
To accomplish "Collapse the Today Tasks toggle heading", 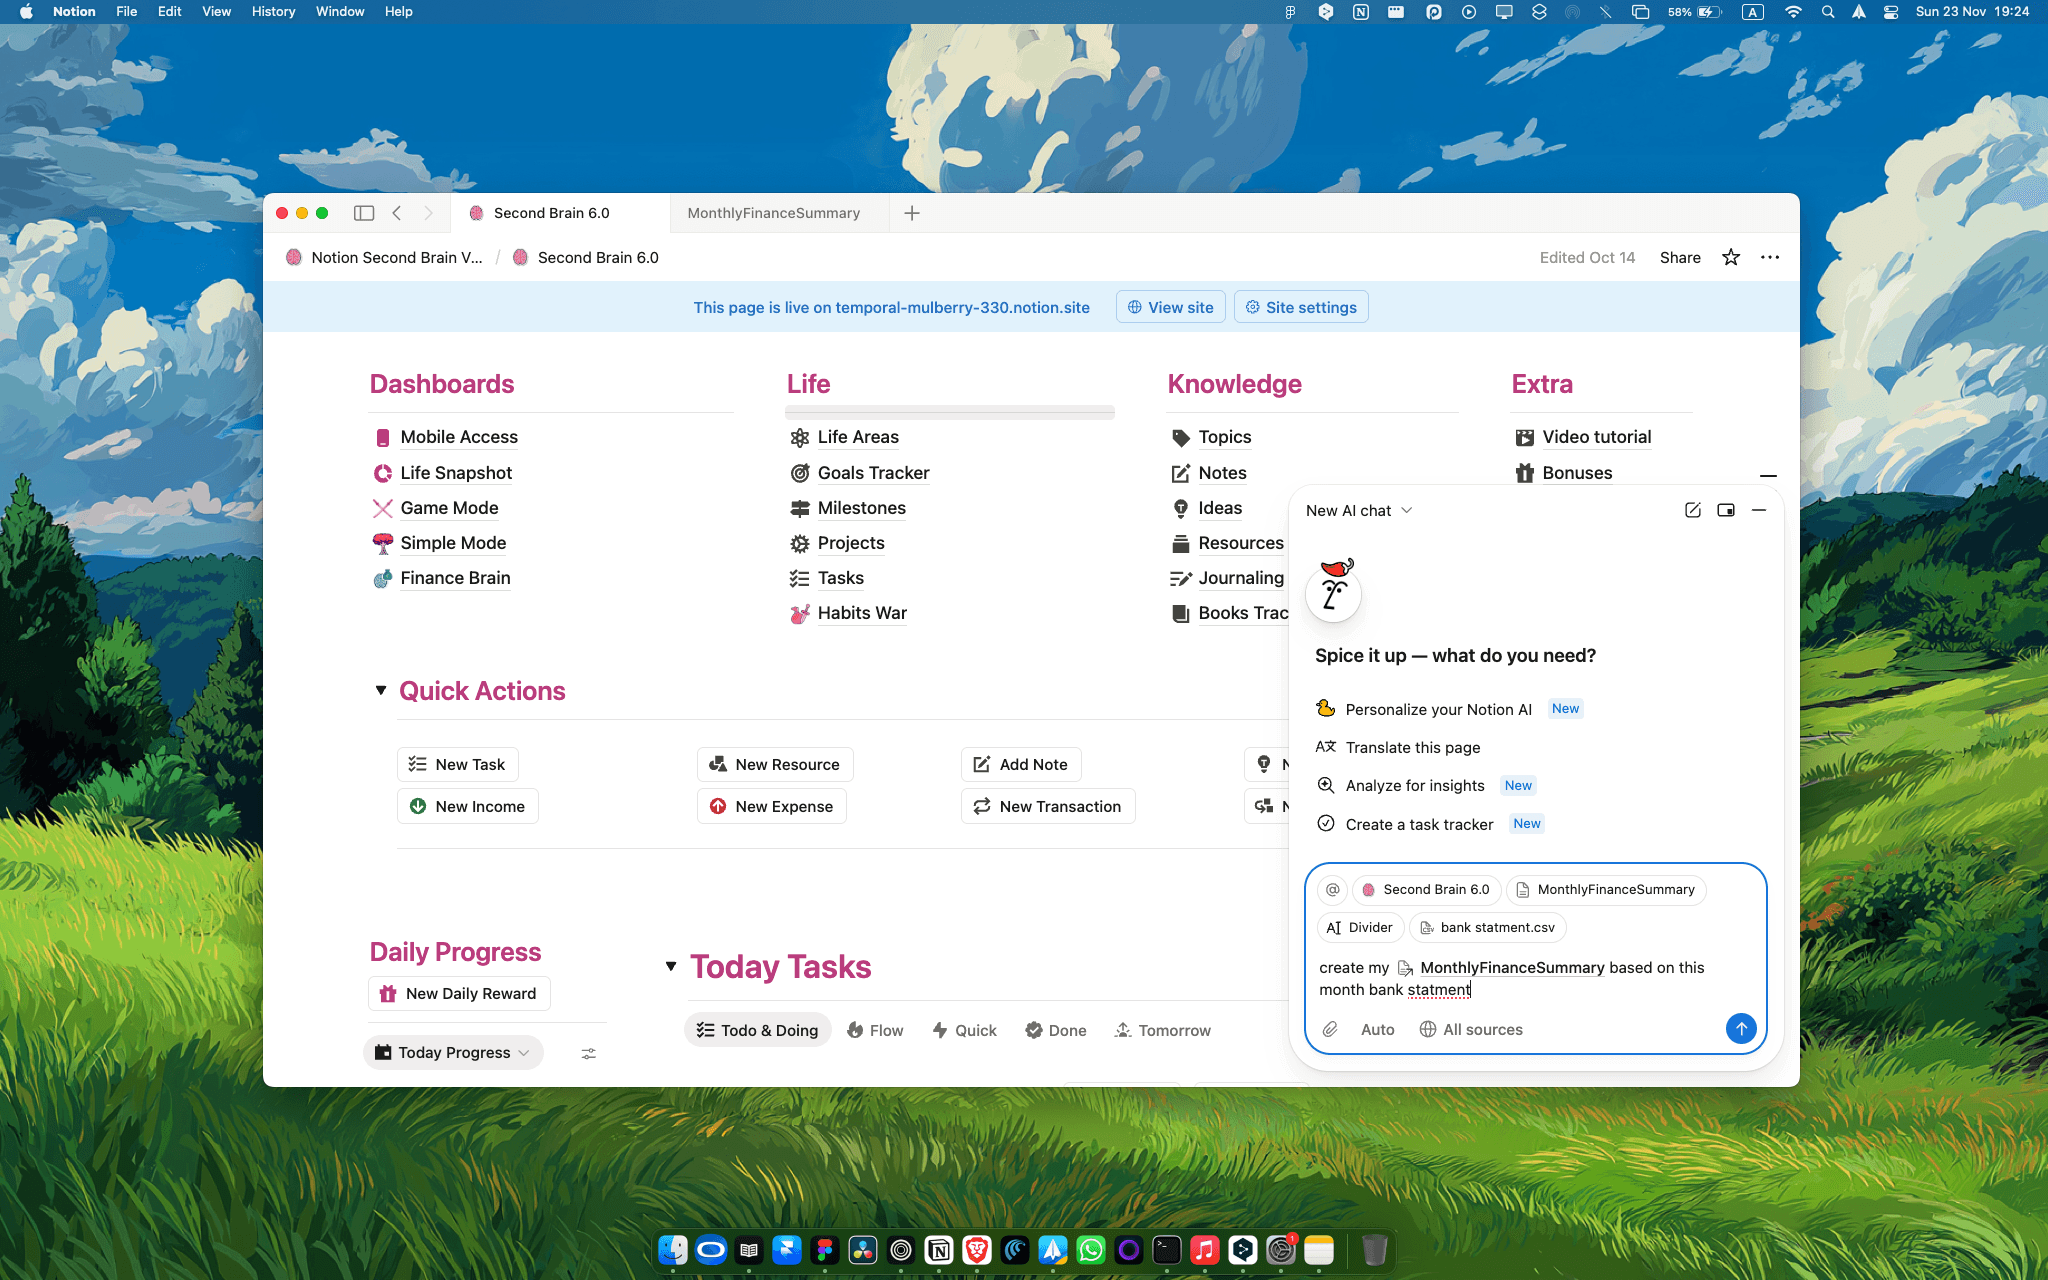I will 671,966.
